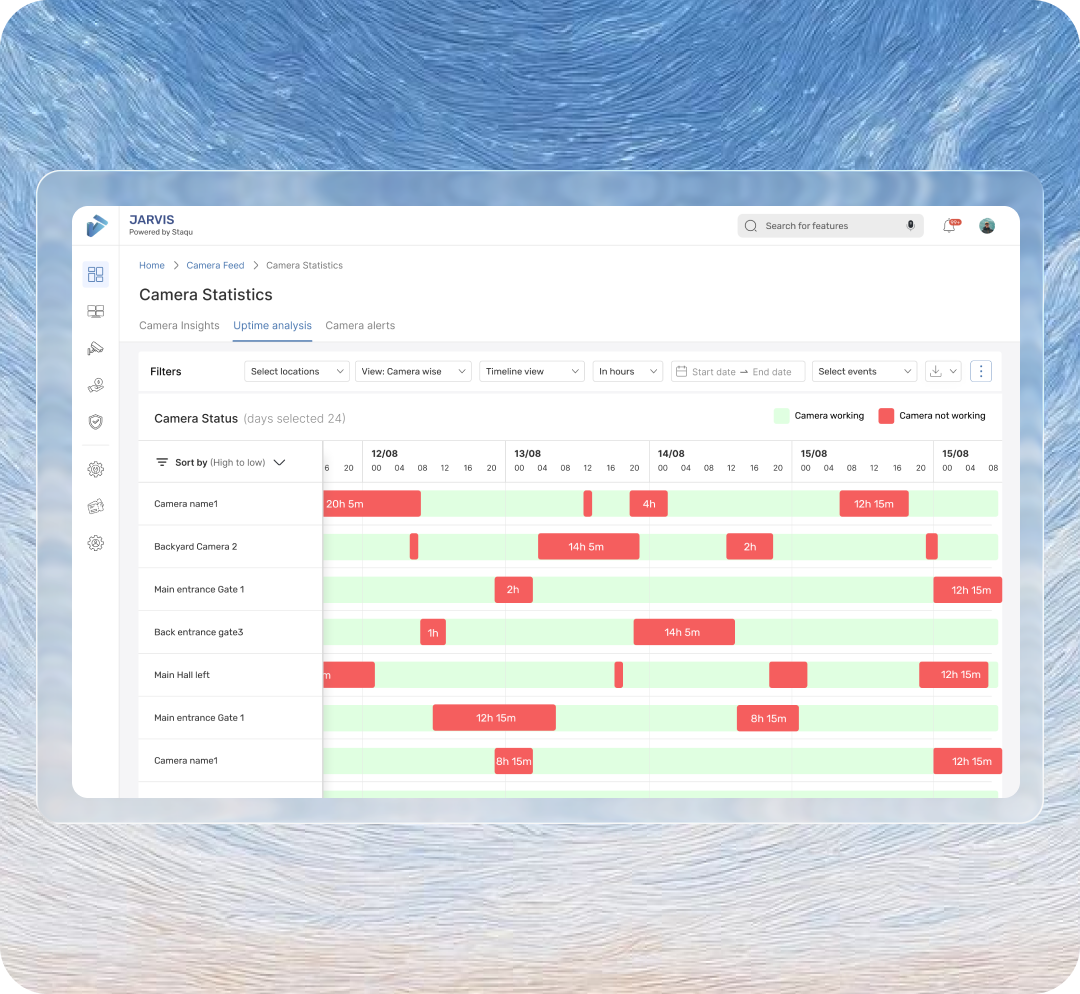The width and height of the screenshot is (1080, 994).
Task: Open the View: Camera wise dropdown
Action: click(413, 371)
